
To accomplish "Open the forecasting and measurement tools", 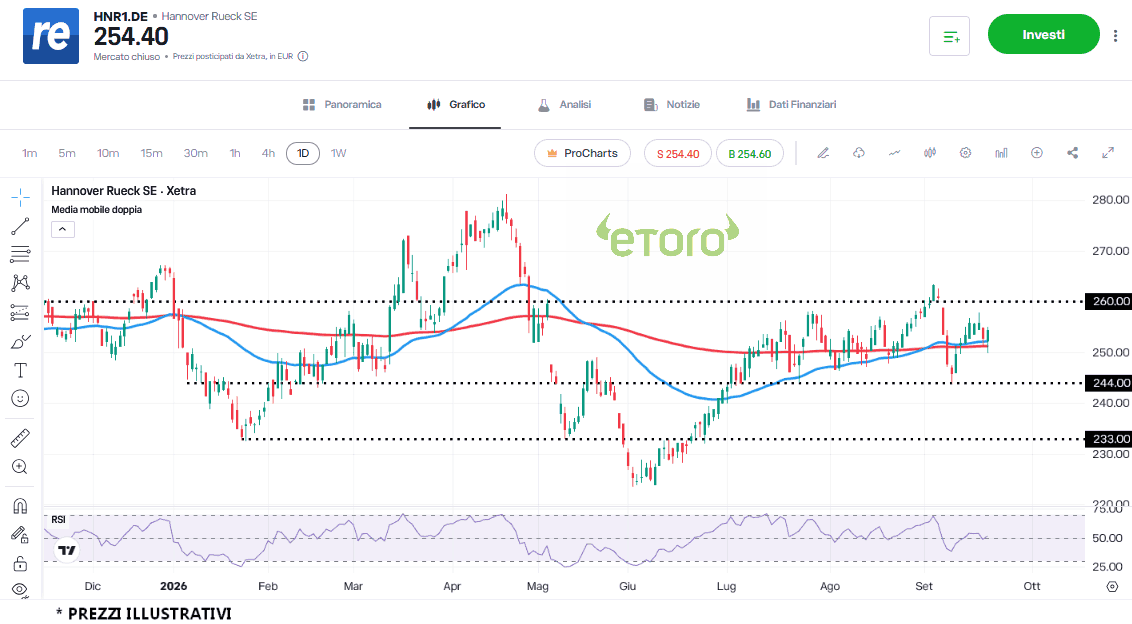I will [20, 312].
